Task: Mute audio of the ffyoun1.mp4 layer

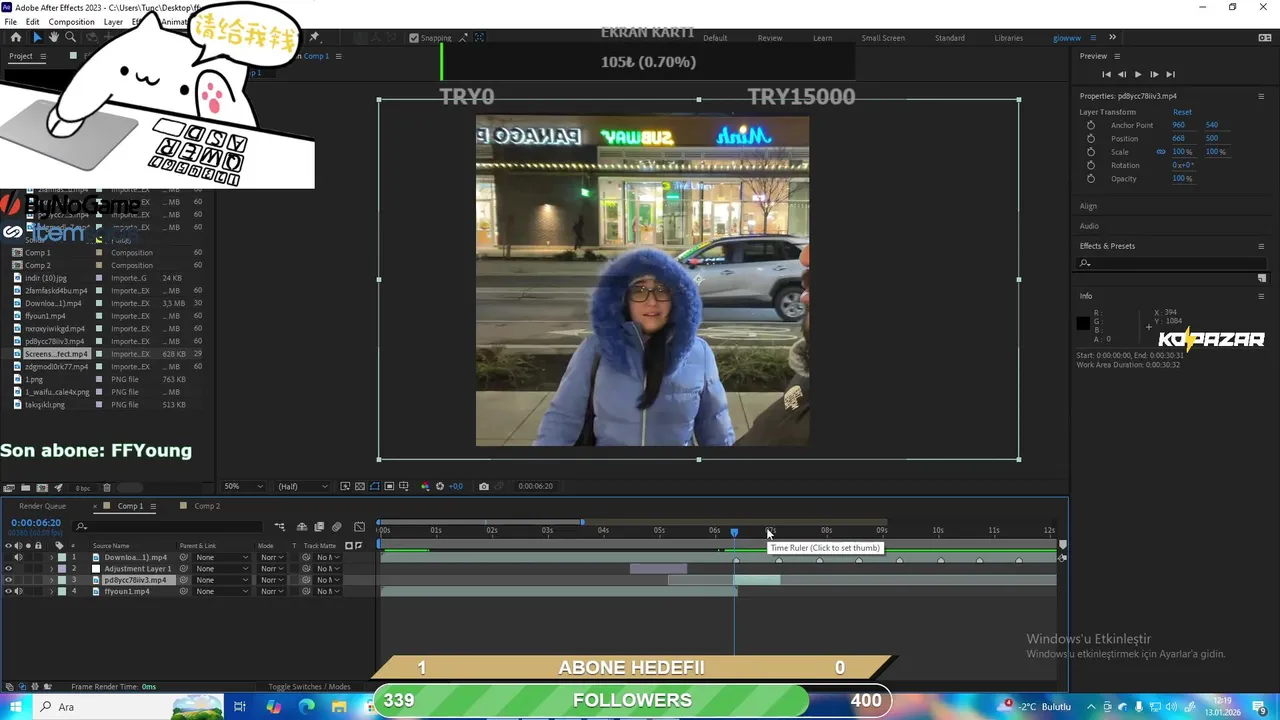Action: [x=18, y=591]
